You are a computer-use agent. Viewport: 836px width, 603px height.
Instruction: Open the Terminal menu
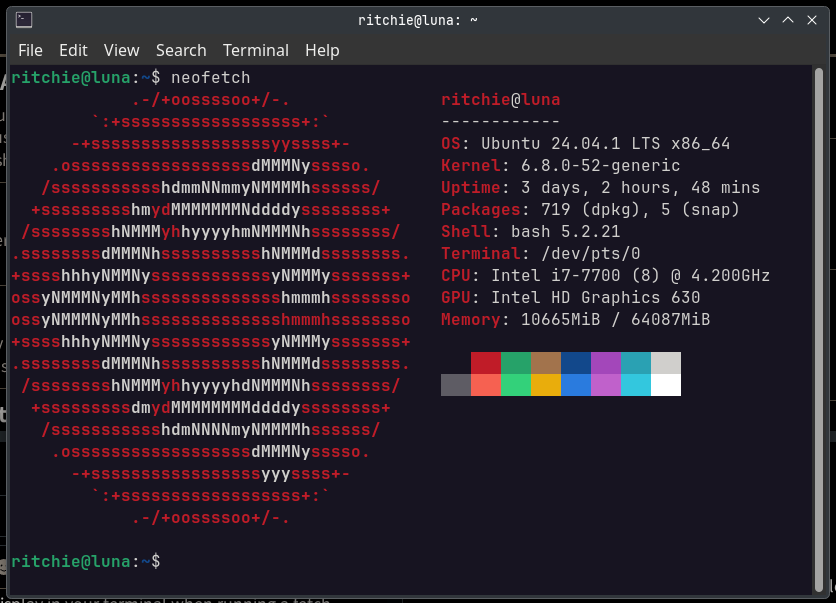pyautogui.click(x=255, y=50)
